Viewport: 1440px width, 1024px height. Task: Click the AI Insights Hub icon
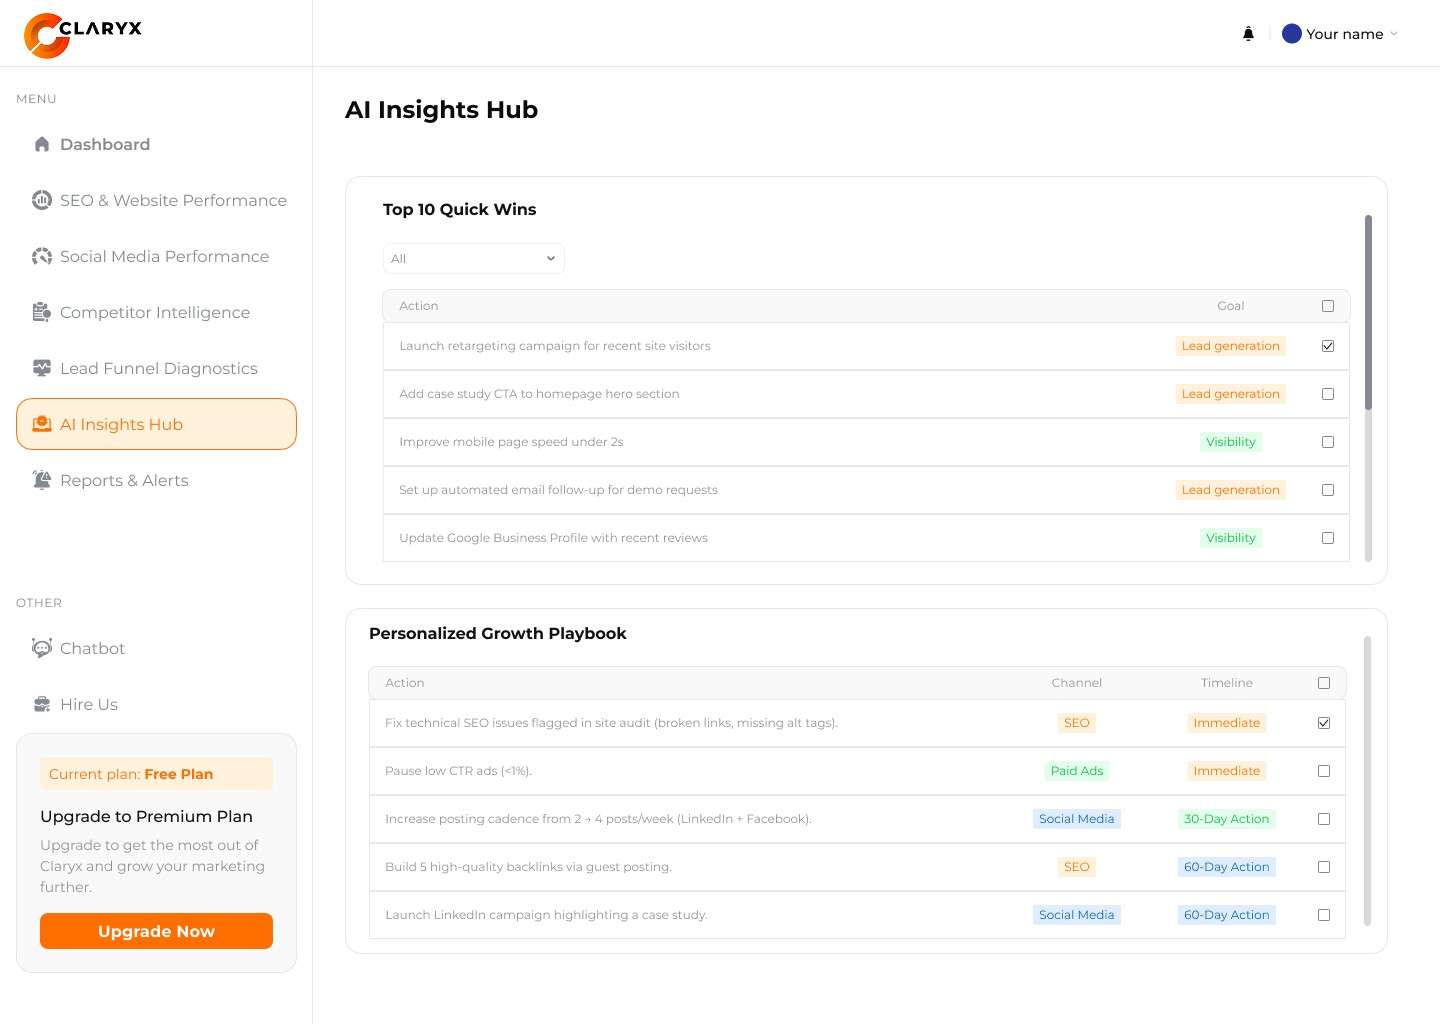click(42, 424)
